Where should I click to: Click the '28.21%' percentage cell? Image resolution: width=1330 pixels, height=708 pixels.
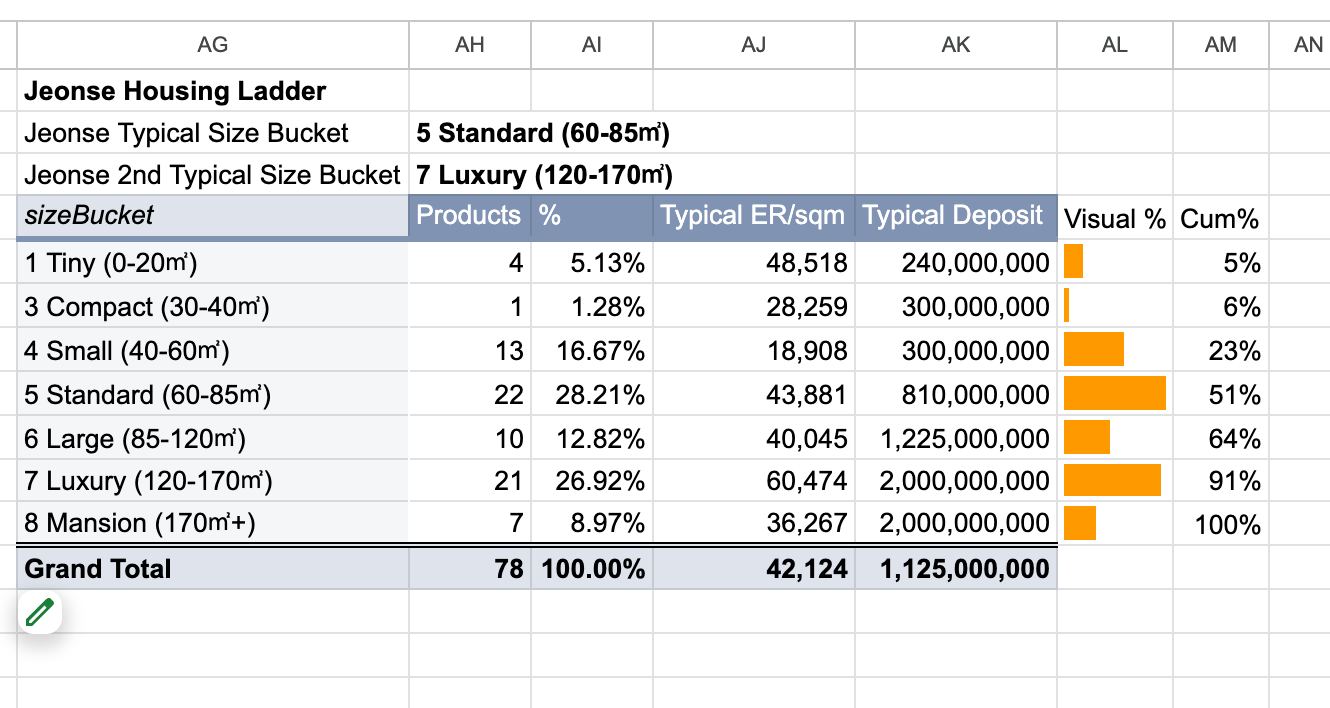point(592,395)
